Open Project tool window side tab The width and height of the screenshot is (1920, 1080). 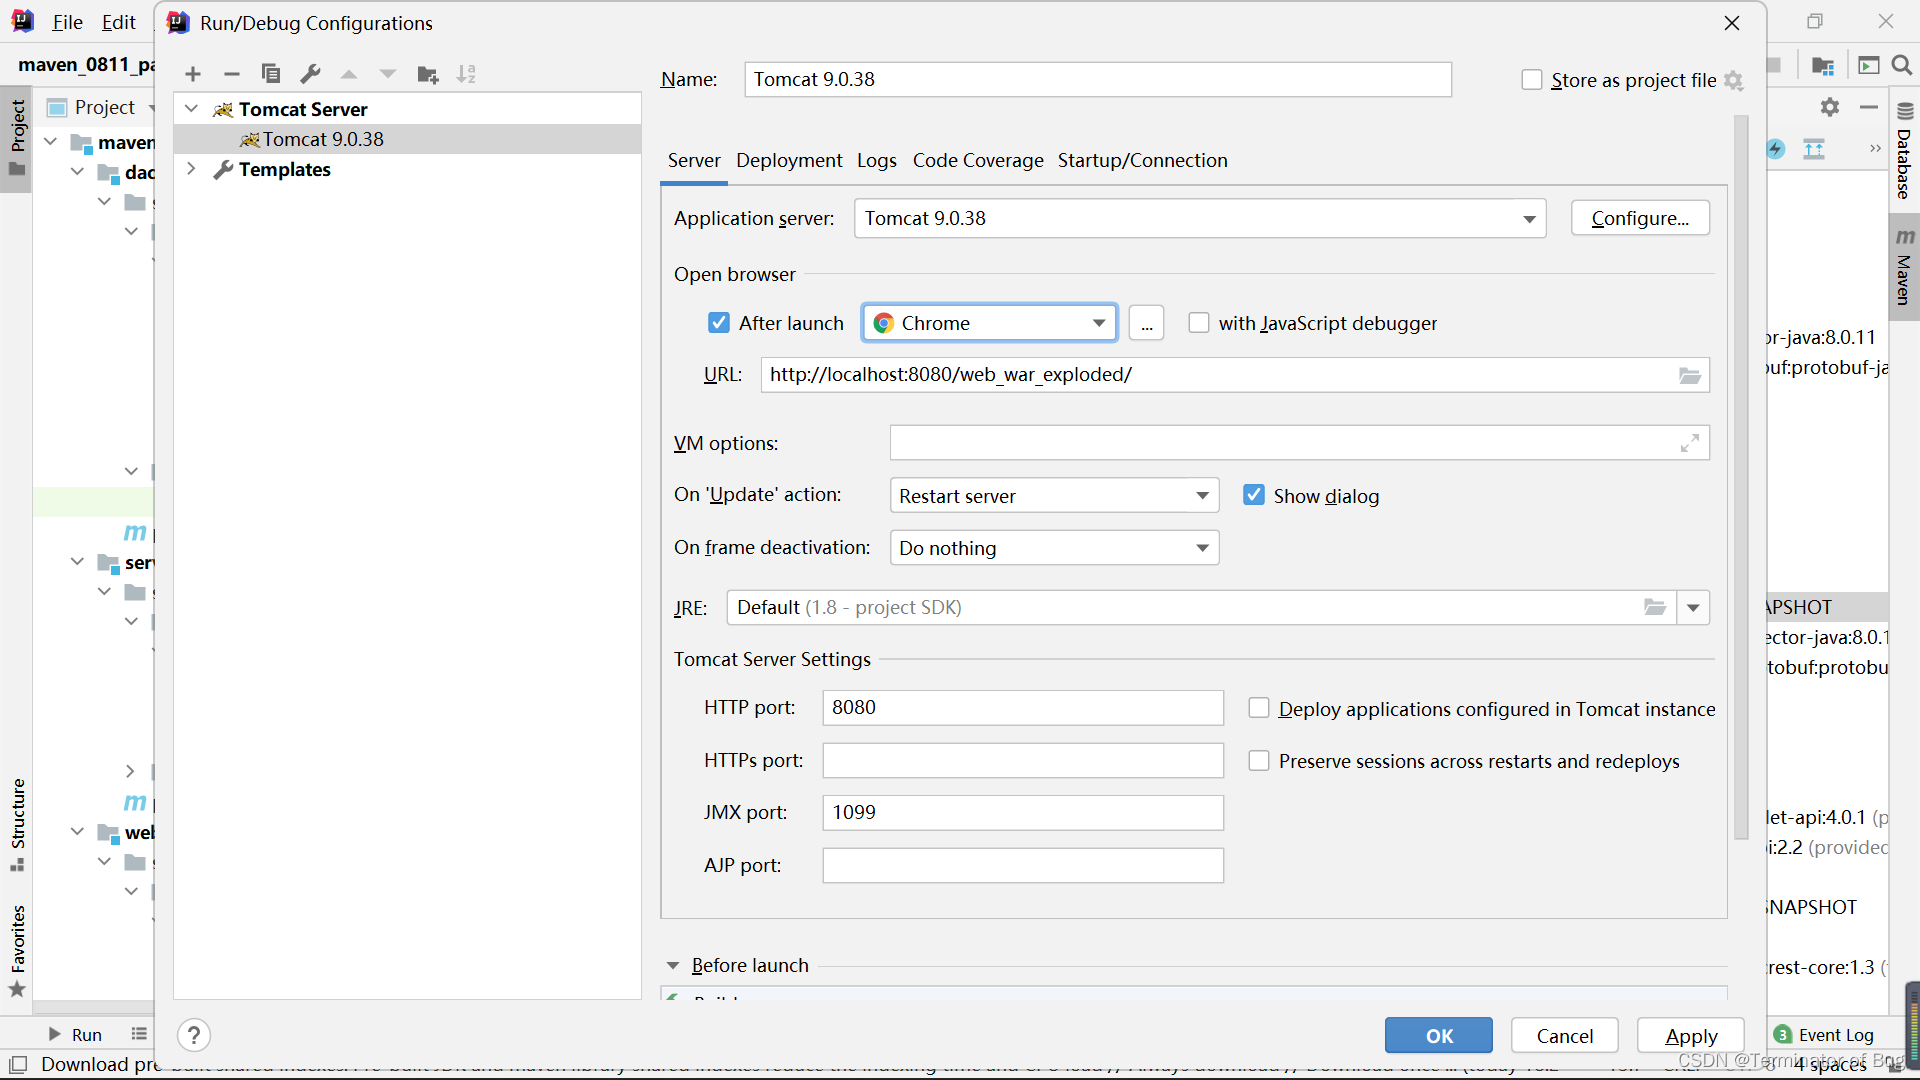tap(17, 139)
